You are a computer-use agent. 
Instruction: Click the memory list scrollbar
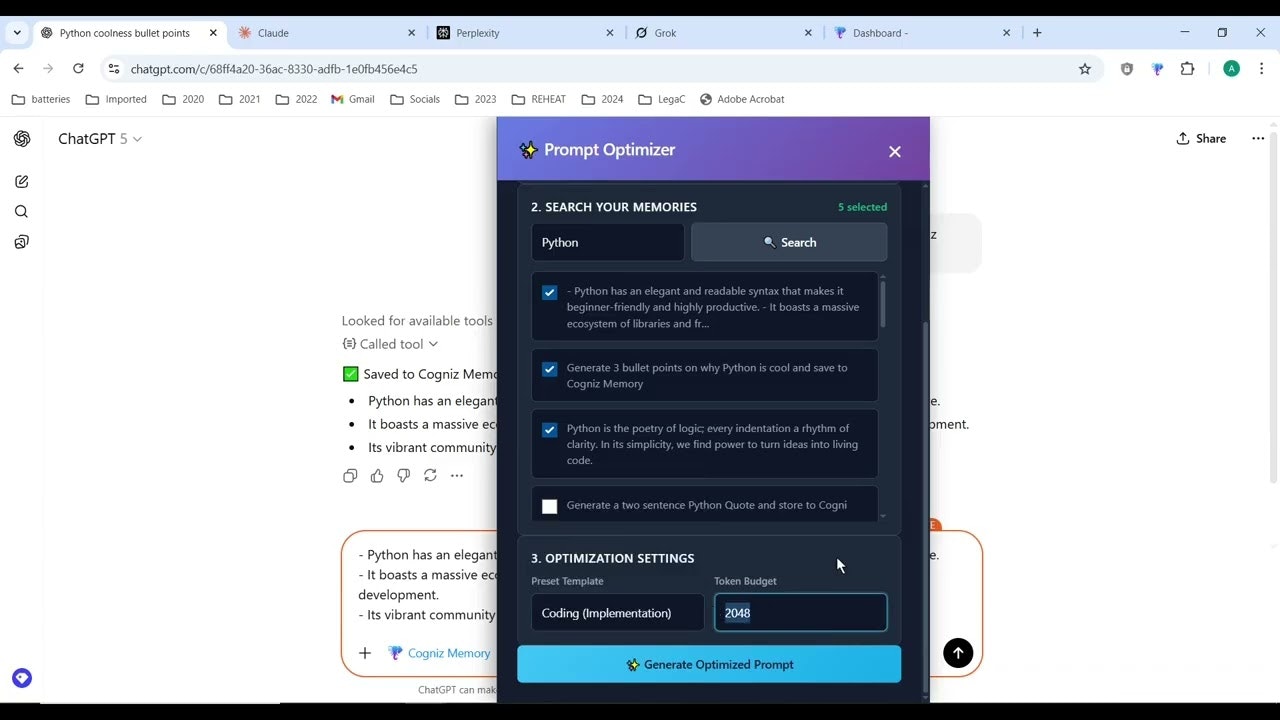point(883,304)
